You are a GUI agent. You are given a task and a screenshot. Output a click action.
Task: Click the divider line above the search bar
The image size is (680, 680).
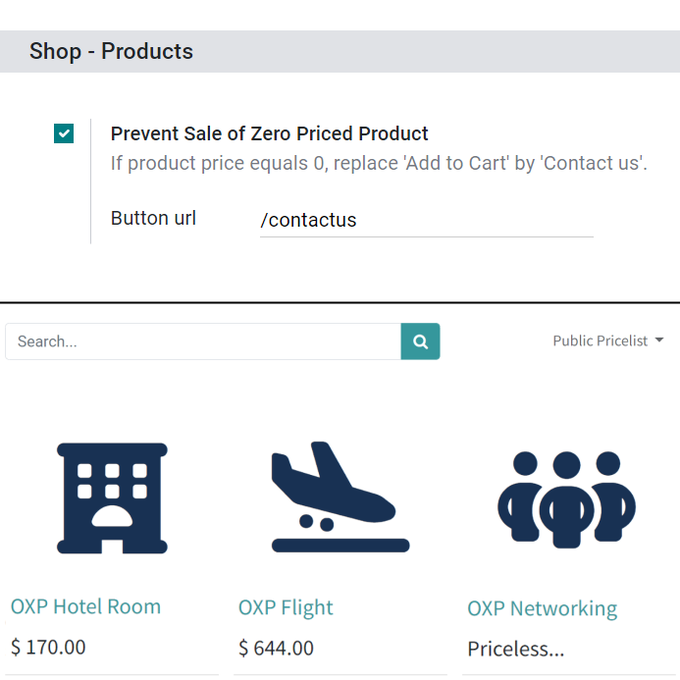tap(340, 302)
